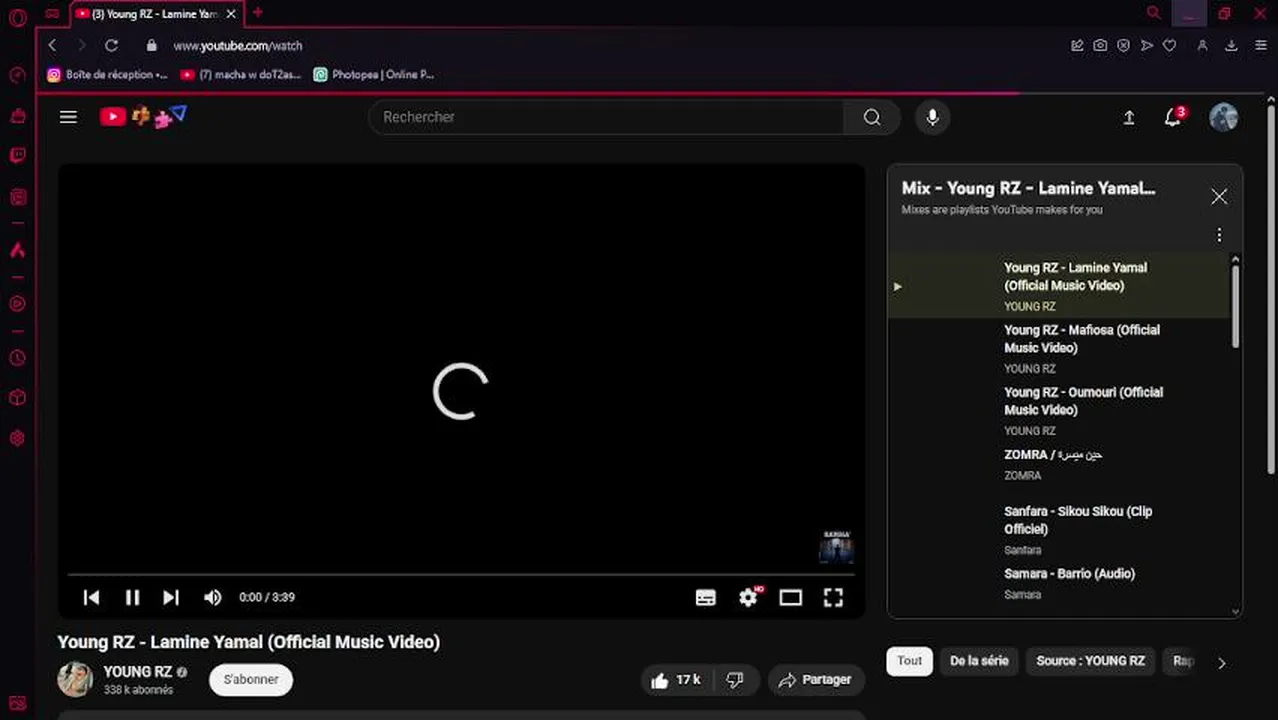Open the downloads icon
Viewport: 1278px width, 720px height.
(1231, 45)
